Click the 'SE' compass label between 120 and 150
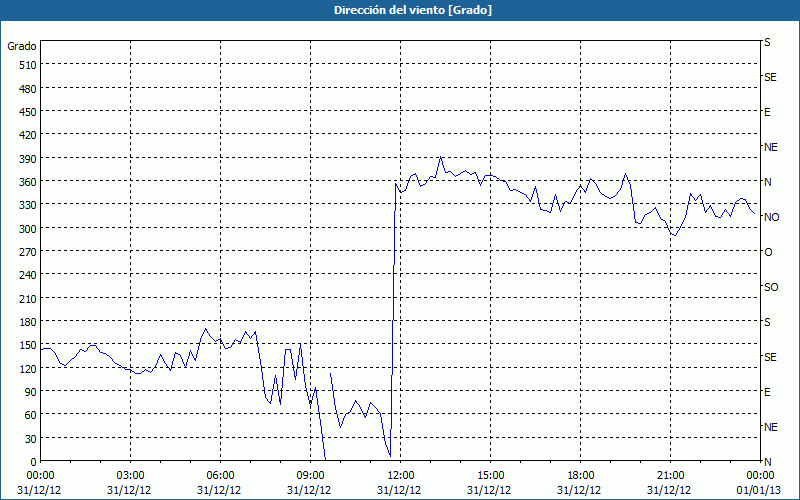 [770, 357]
